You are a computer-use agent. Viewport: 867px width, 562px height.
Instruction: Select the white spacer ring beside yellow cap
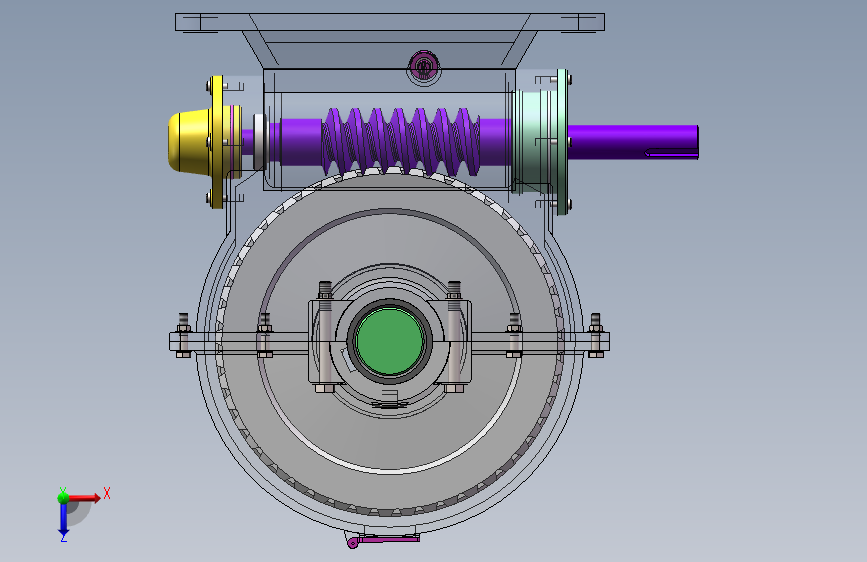259,142
